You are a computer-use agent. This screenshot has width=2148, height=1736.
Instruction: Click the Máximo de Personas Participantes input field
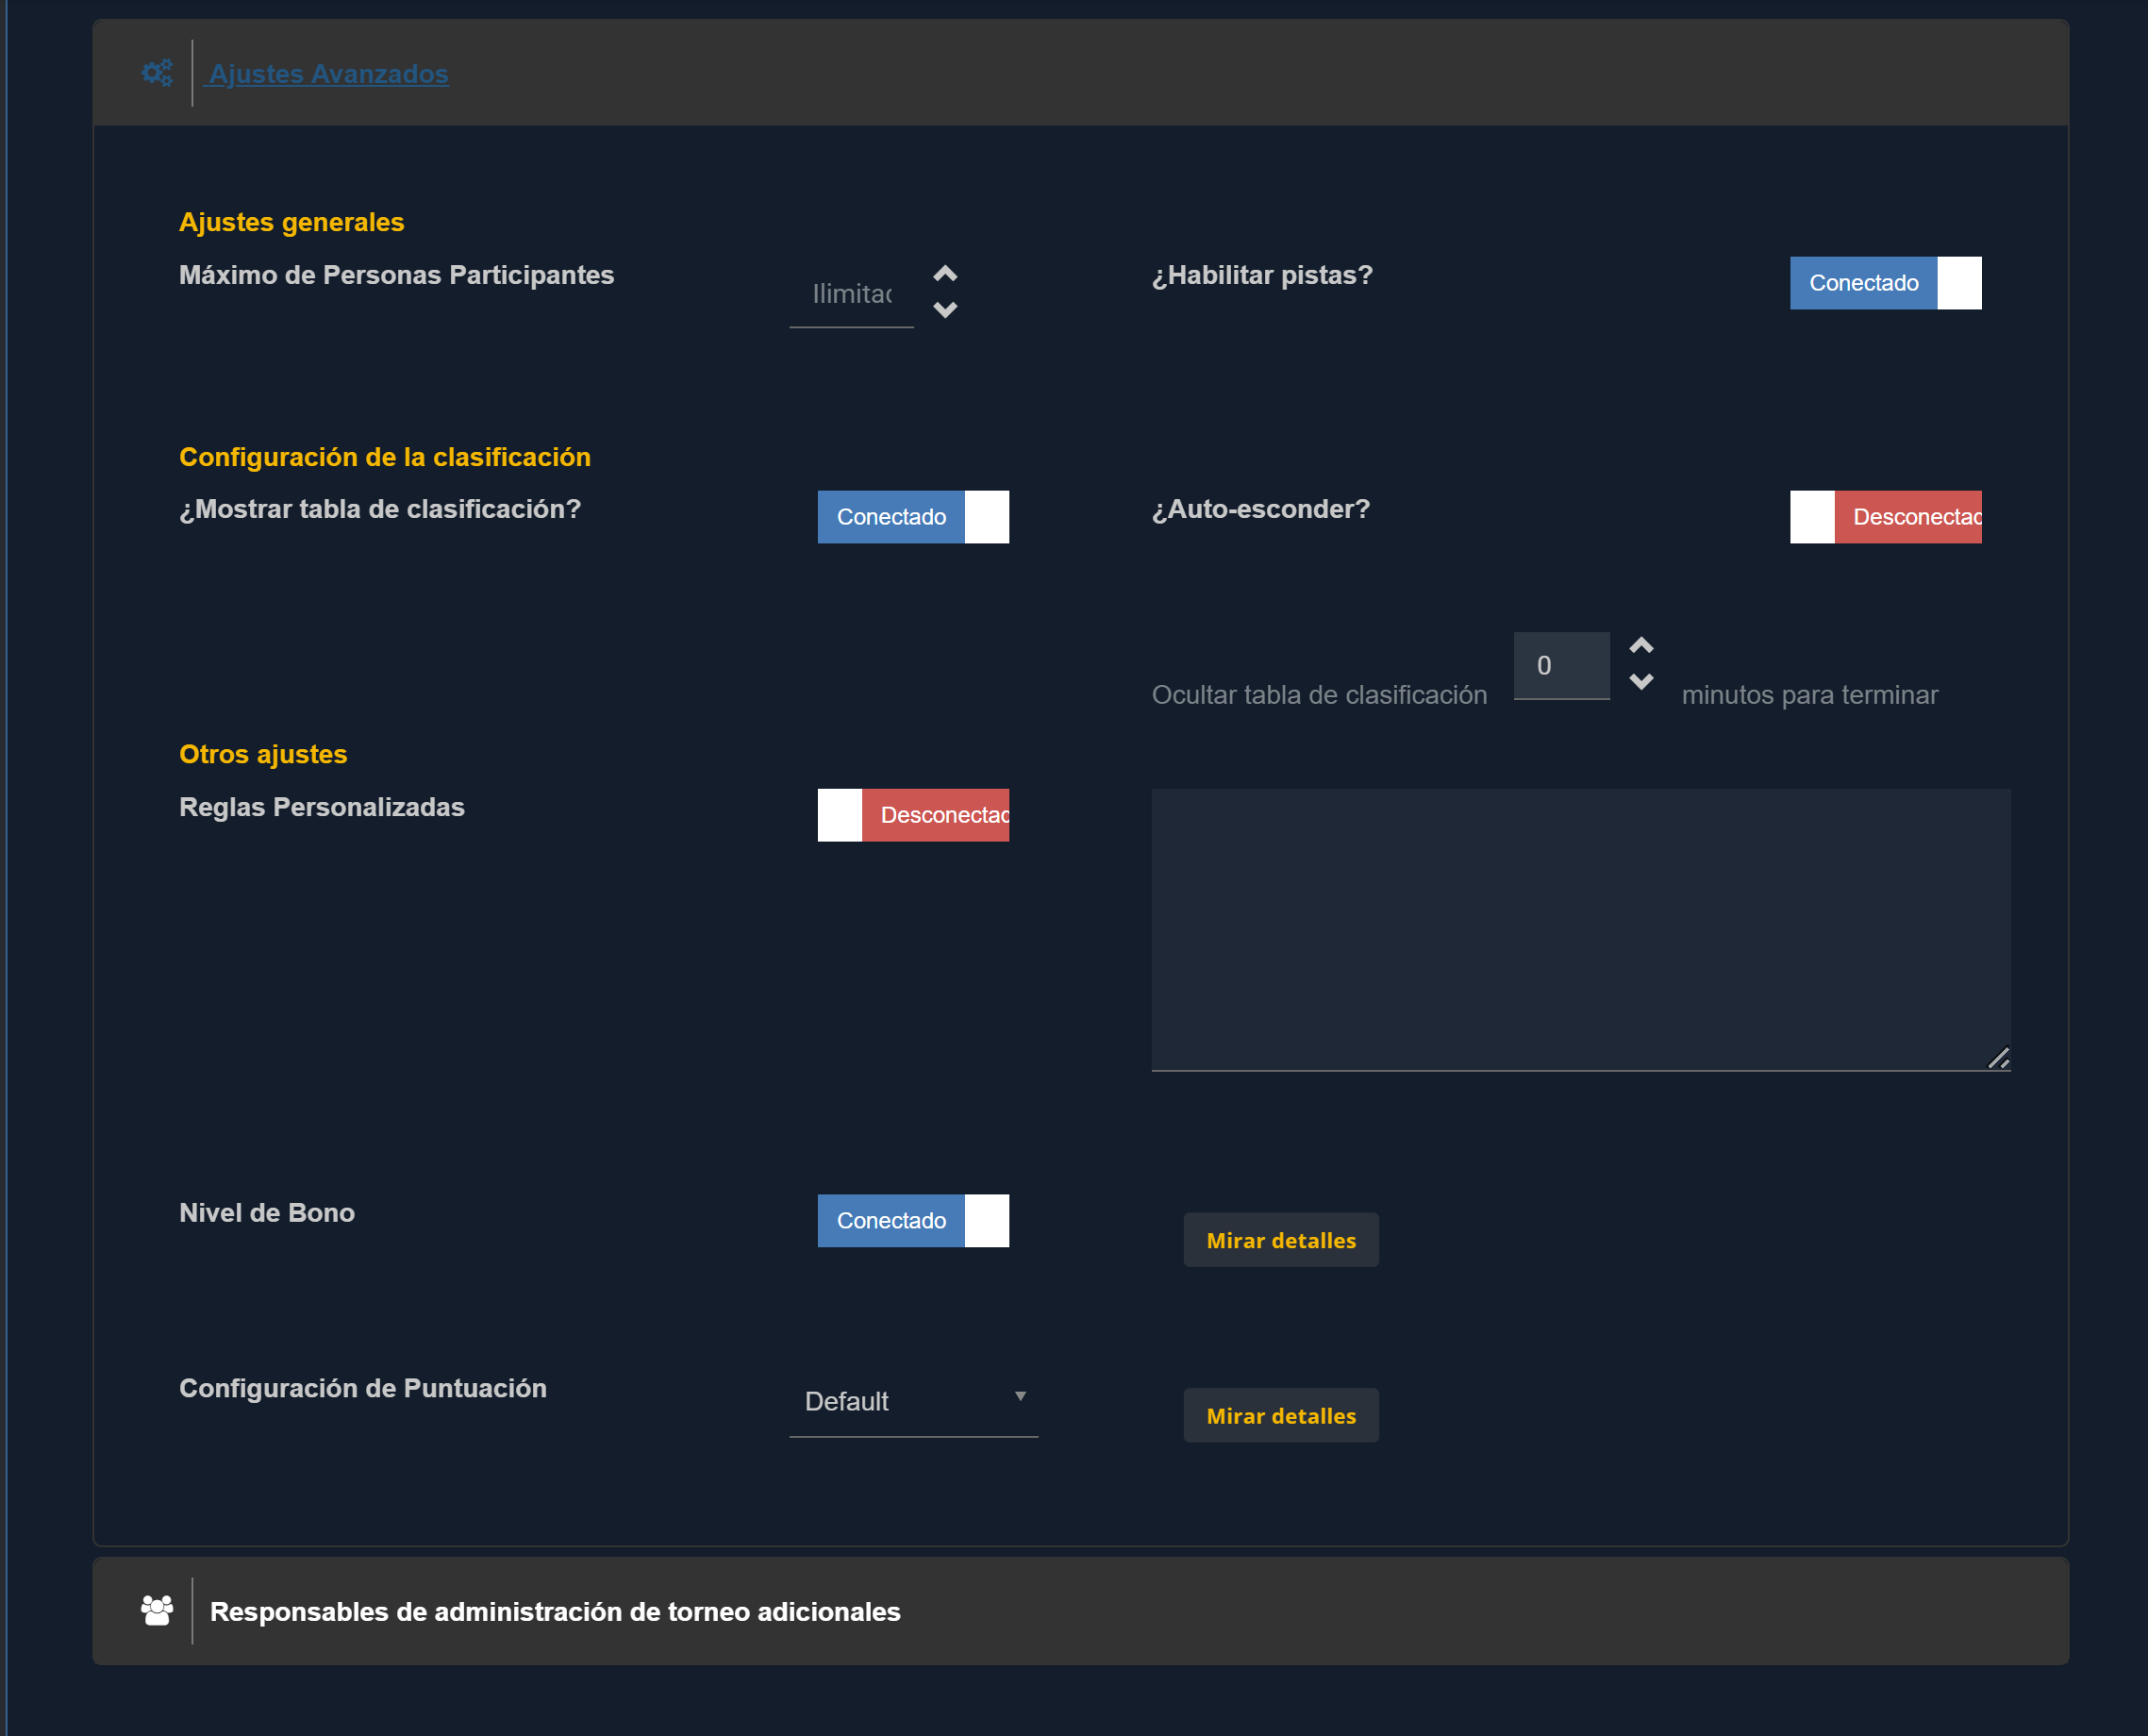(x=851, y=294)
